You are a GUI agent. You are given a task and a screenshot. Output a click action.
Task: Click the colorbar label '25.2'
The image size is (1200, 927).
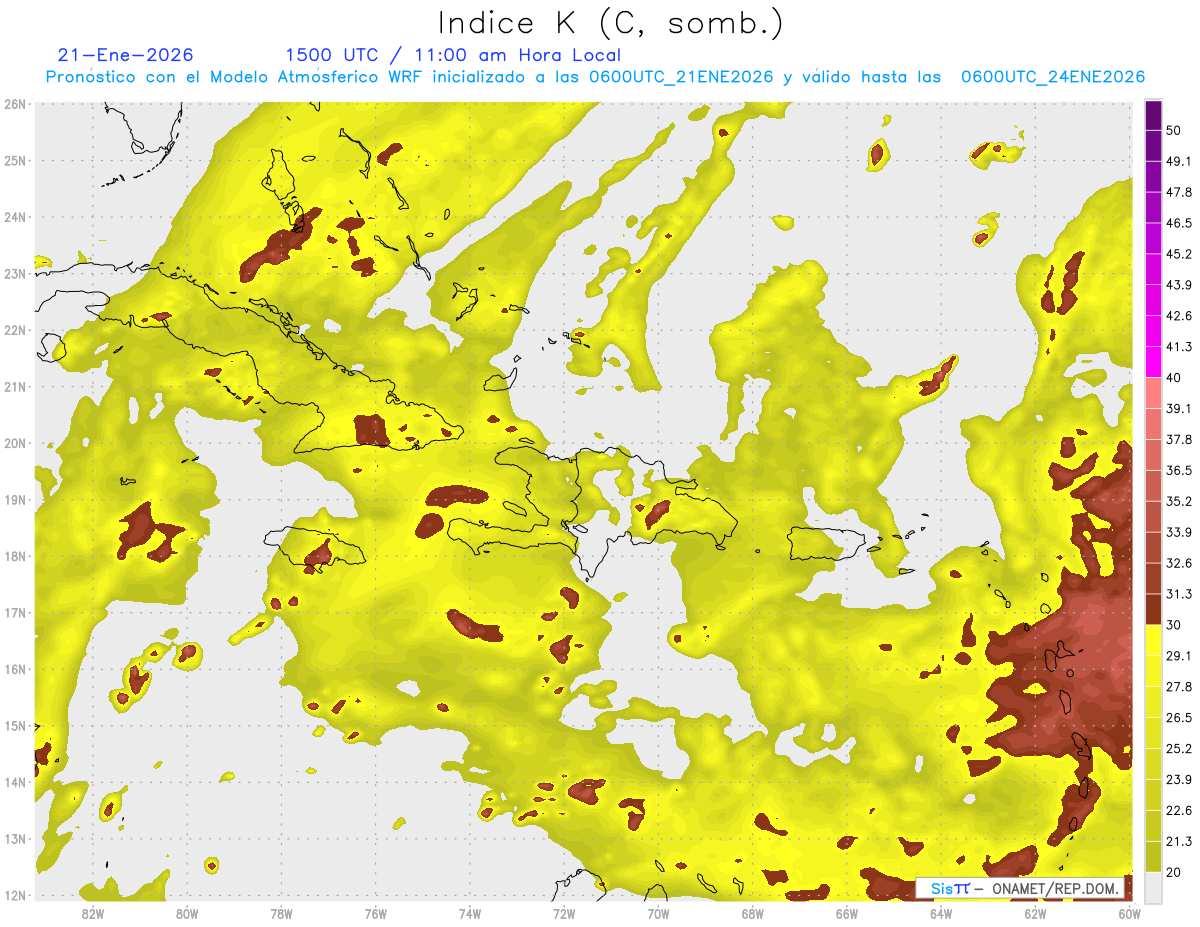1178,748
